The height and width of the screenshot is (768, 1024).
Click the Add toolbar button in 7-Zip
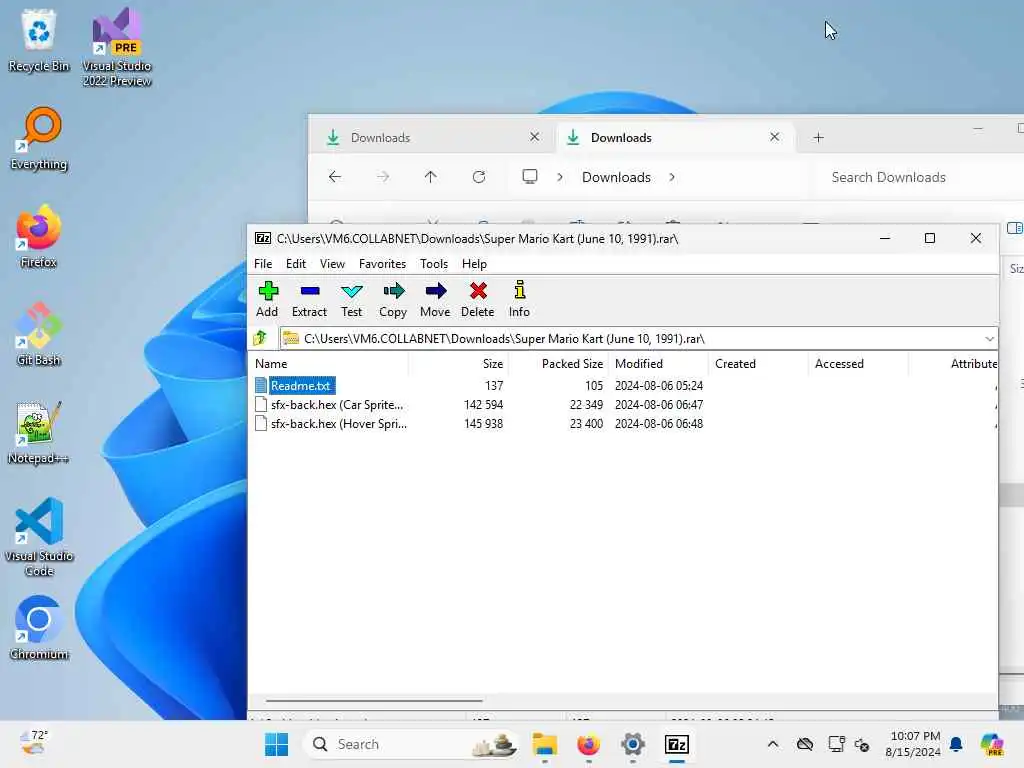tap(267, 299)
